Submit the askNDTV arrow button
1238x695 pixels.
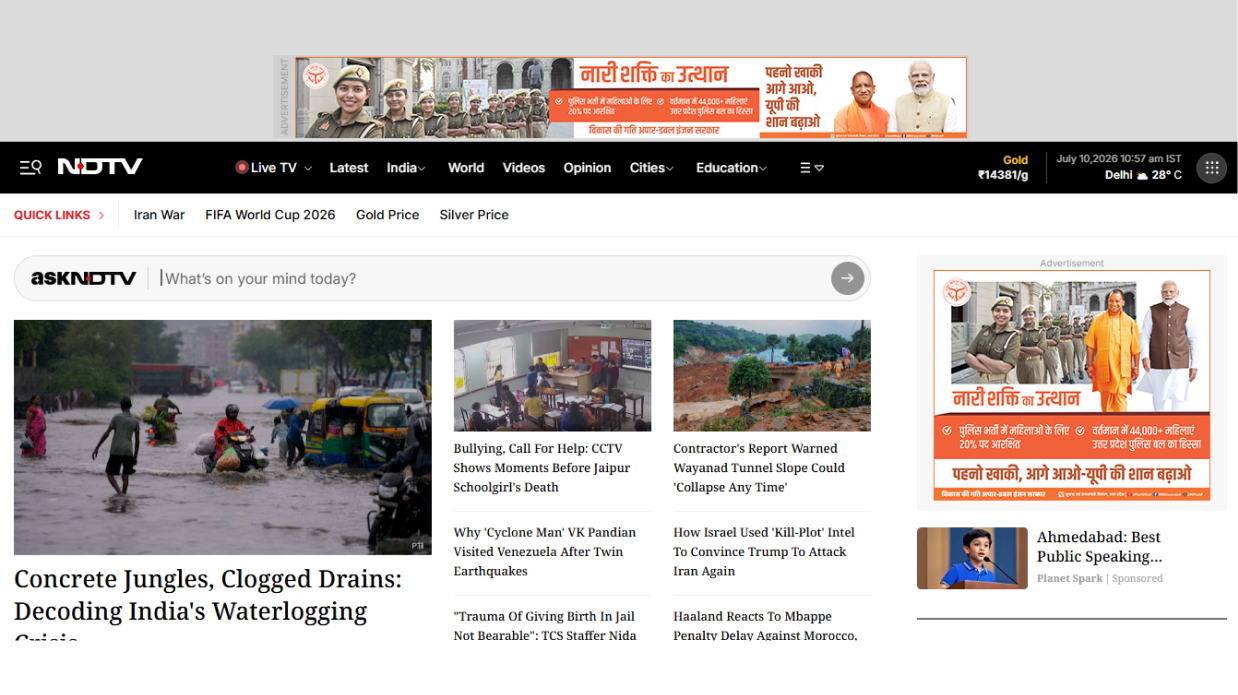(847, 278)
